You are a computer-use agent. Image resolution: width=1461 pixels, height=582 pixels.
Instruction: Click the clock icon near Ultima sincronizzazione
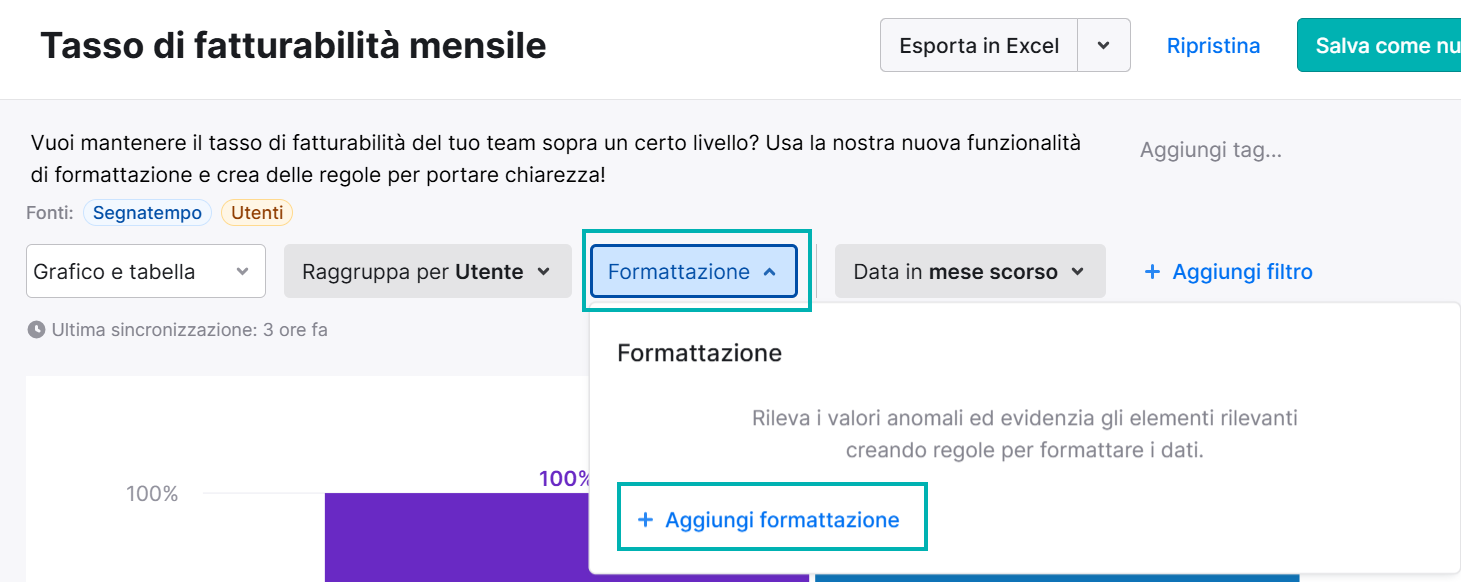pos(36,329)
